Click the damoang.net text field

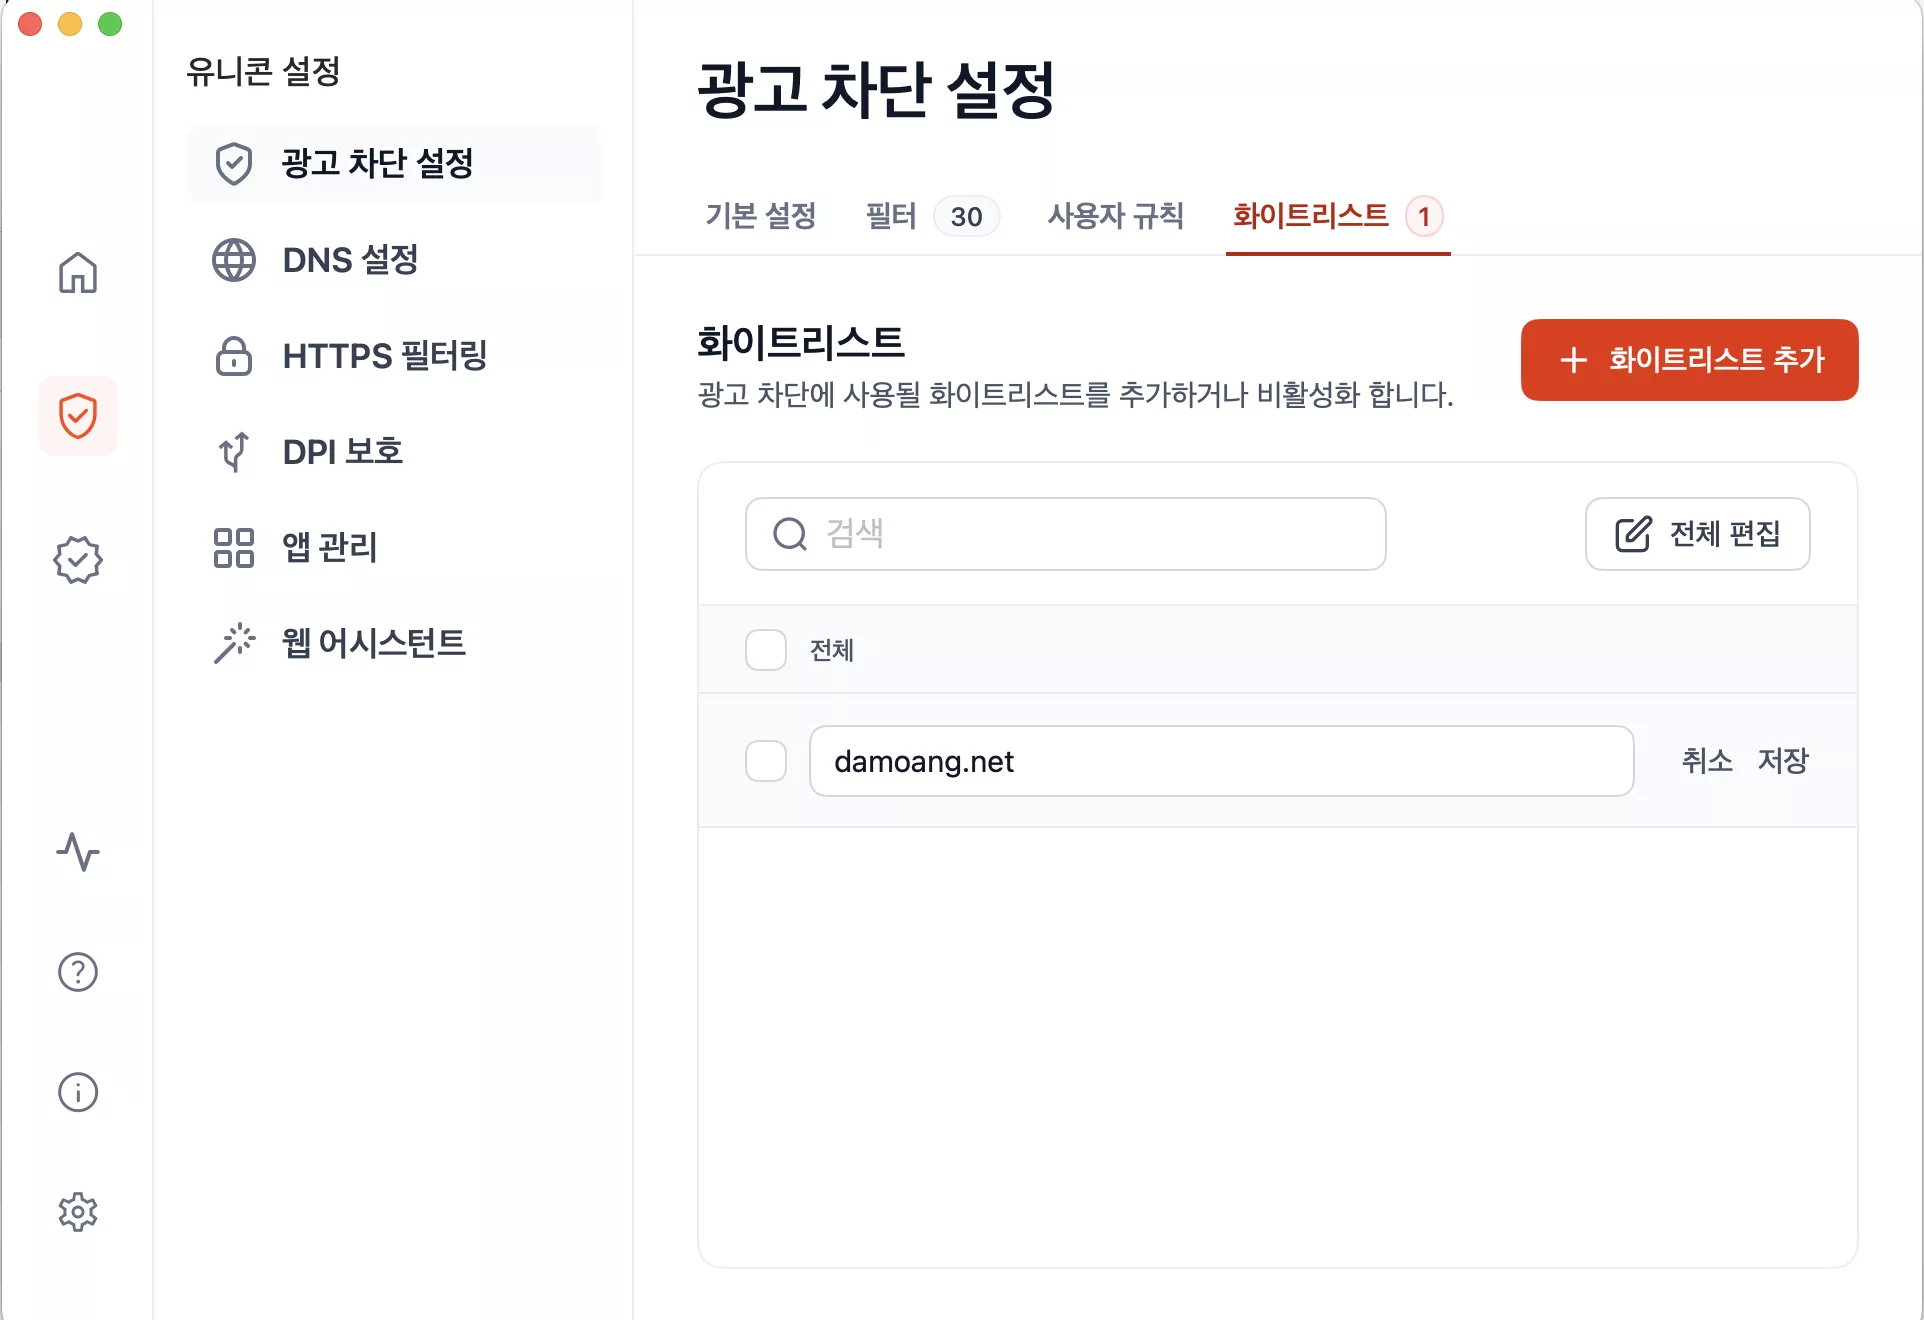(x=1222, y=761)
